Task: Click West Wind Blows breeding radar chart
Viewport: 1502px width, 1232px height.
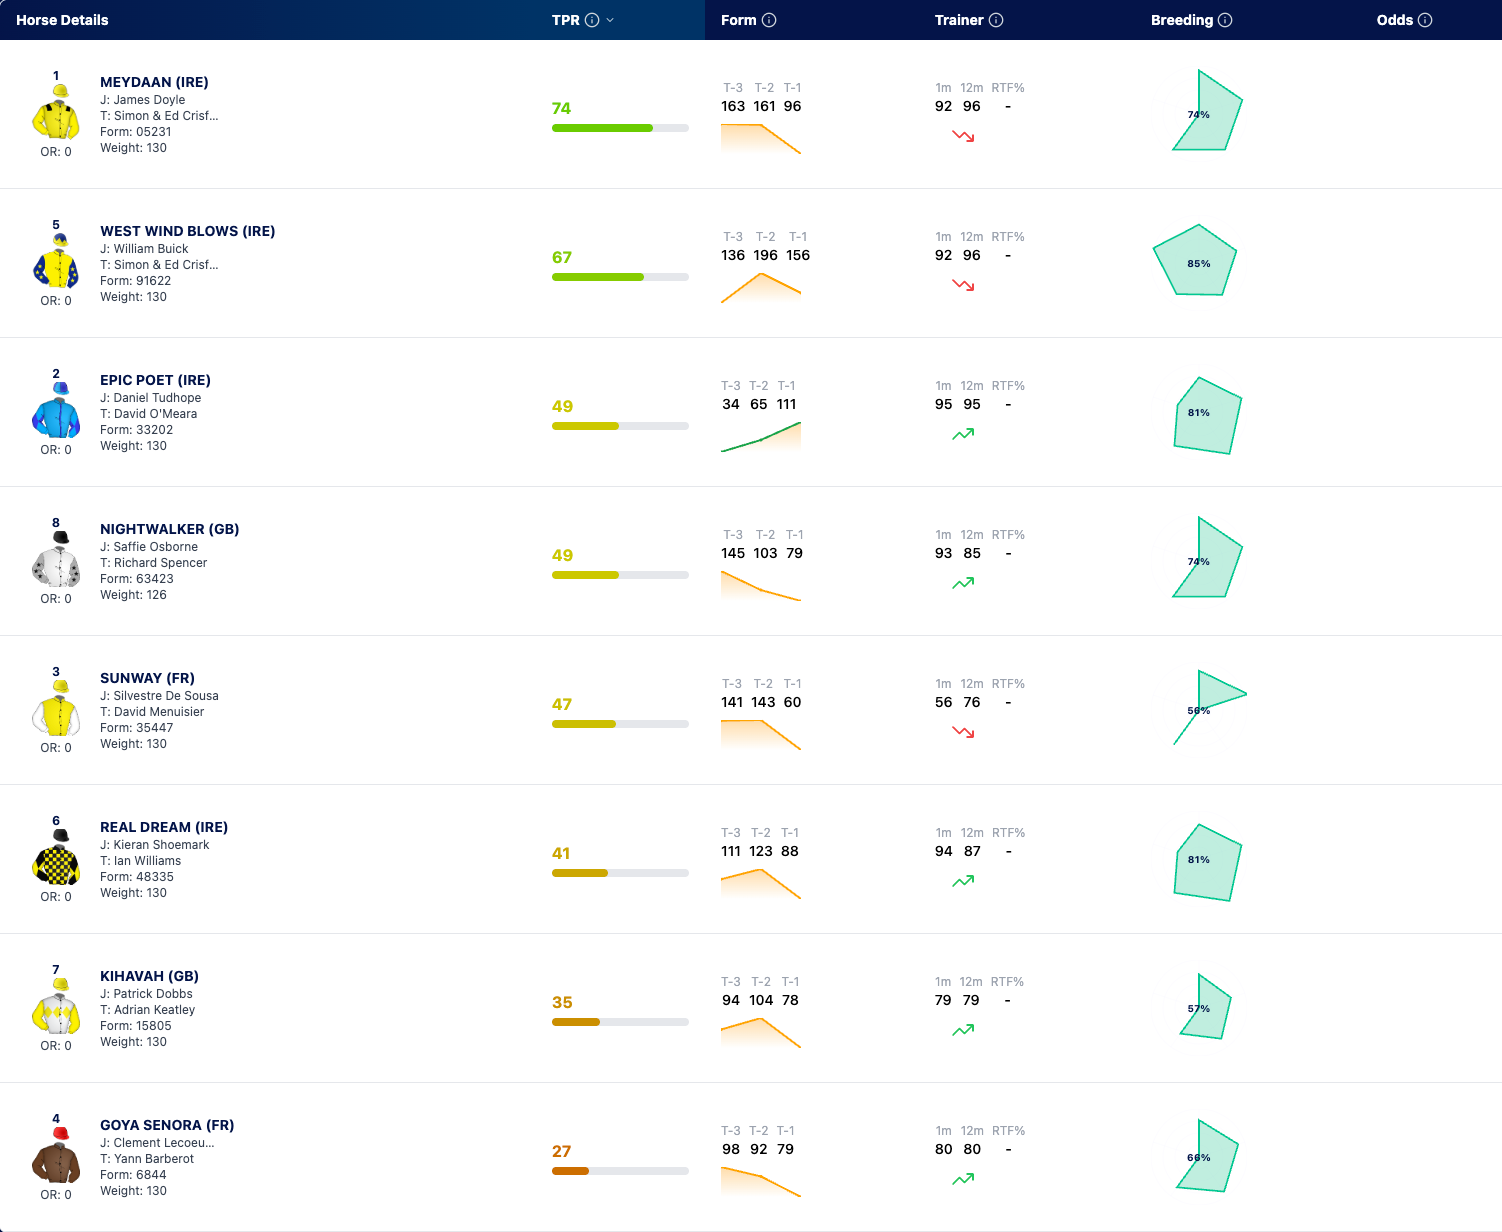Action: [1196, 260]
